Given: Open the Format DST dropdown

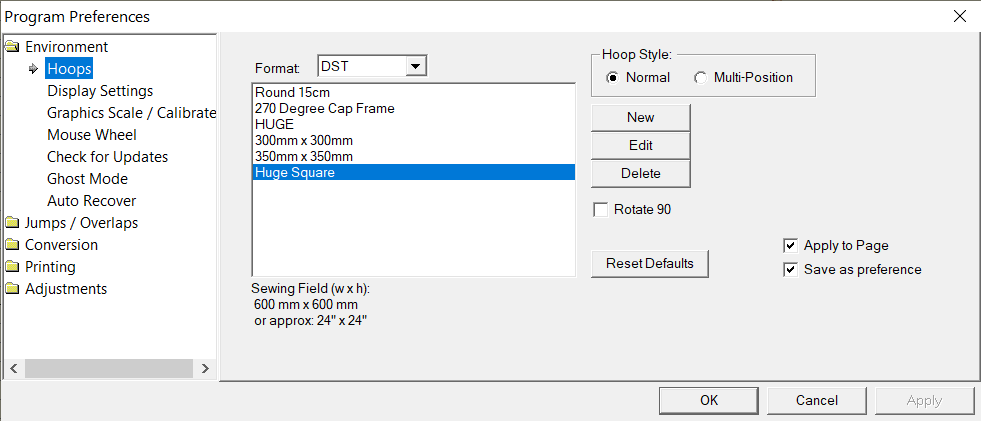Looking at the screenshot, I should click(x=417, y=67).
